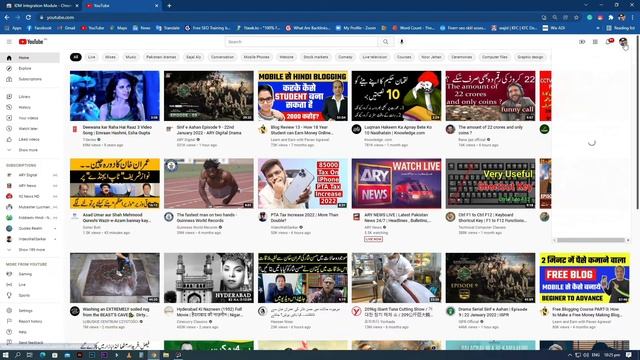This screenshot has height=360, width=640.
Task: Open Settings in sidebar
Action: pos(30,311)
